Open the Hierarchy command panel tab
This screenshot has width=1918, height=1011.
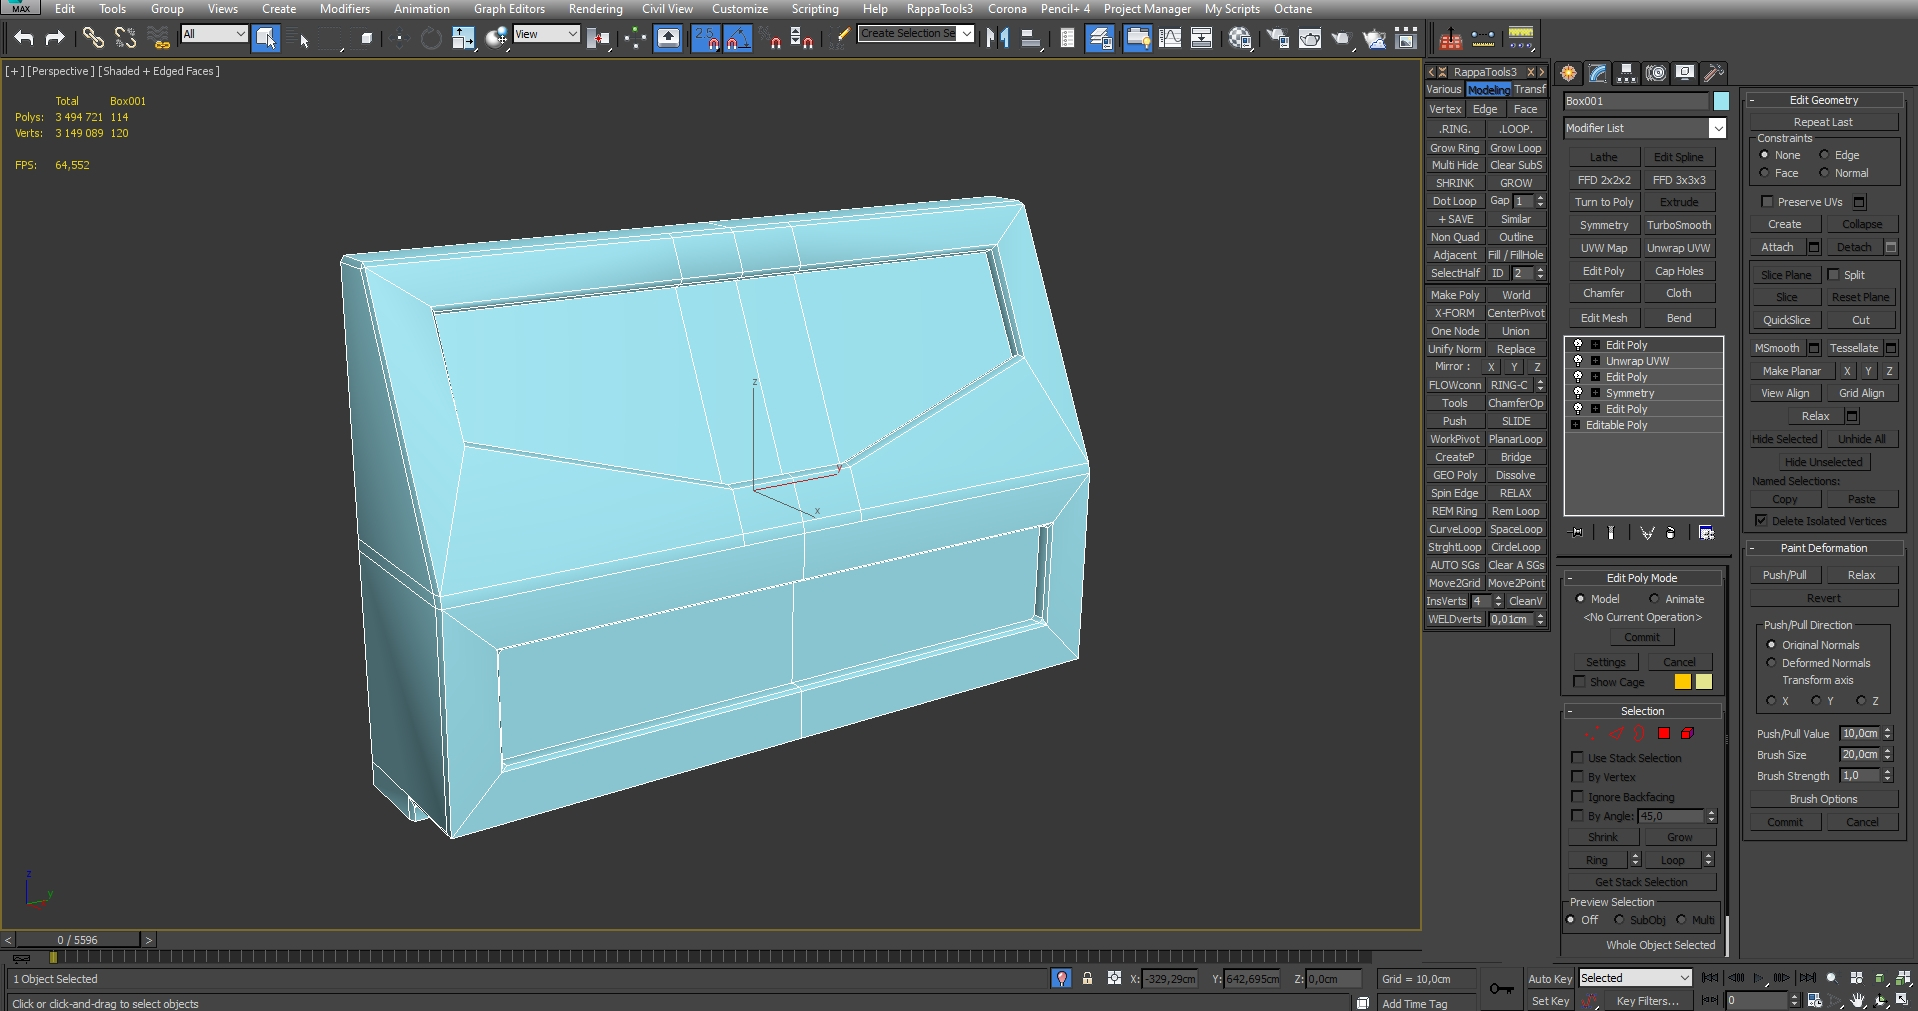click(1626, 73)
